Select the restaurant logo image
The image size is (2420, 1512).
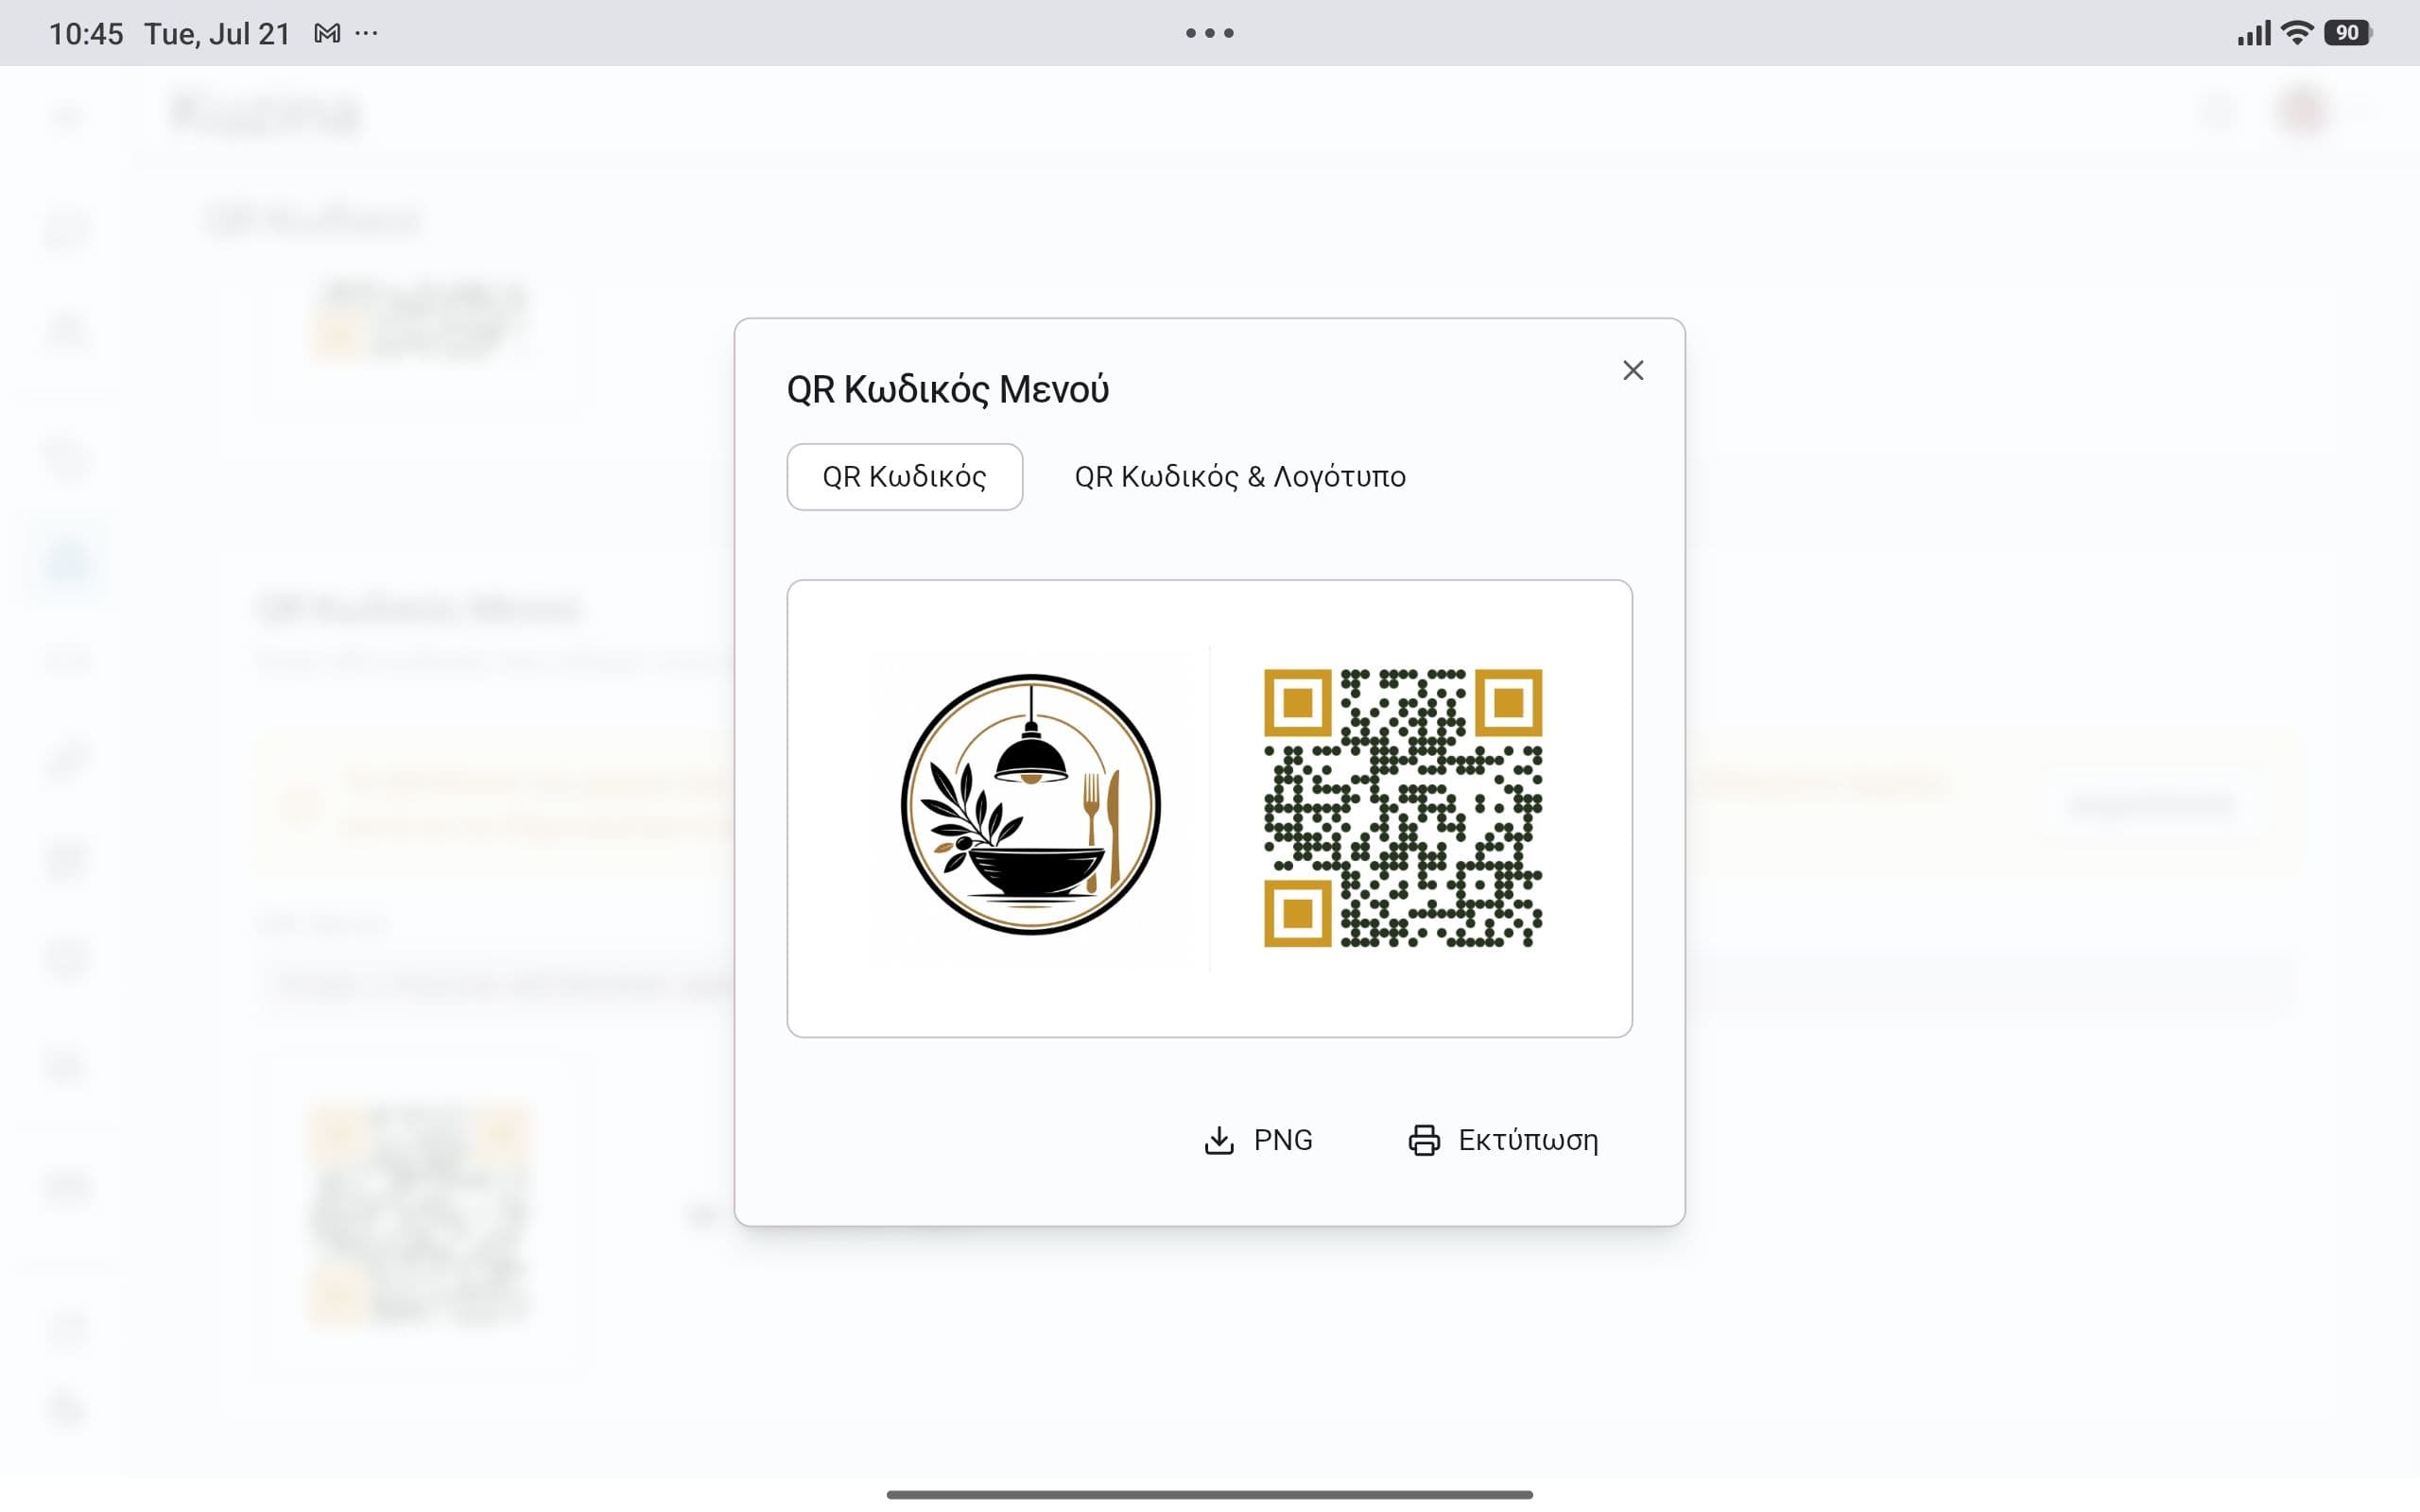(x=1031, y=805)
